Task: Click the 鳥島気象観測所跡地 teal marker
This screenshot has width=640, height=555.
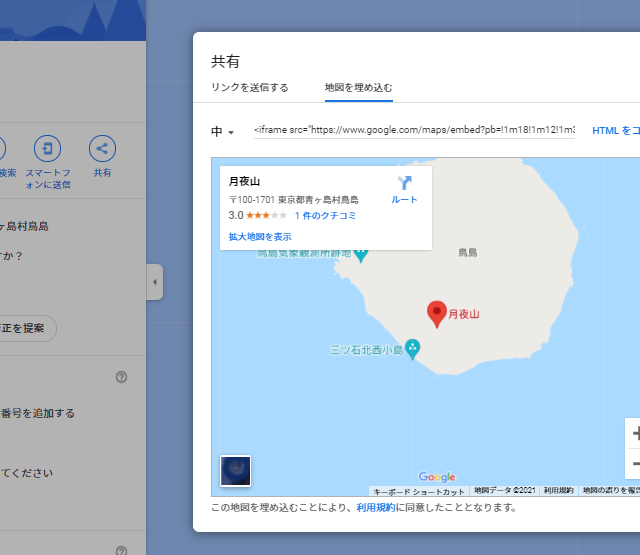Action: click(x=361, y=255)
